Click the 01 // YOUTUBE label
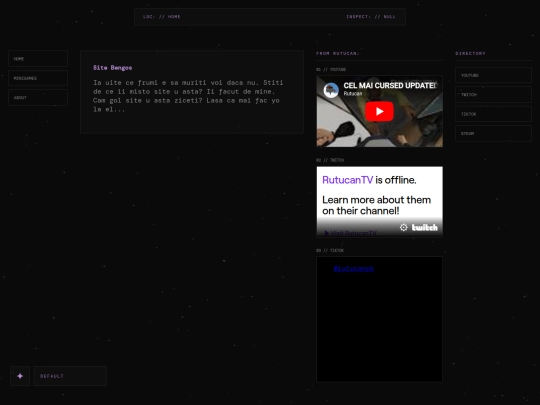The height and width of the screenshot is (405, 540). click(x=331, y=70)
